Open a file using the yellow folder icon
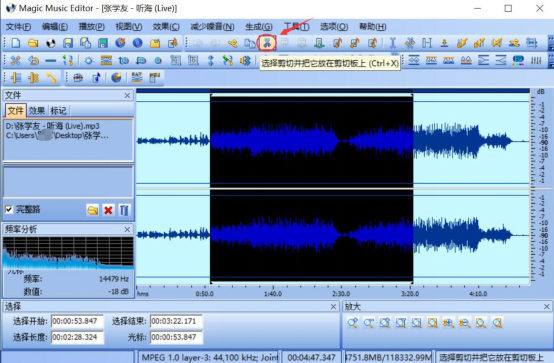The image size is (554, 363). tap(33, 43)
